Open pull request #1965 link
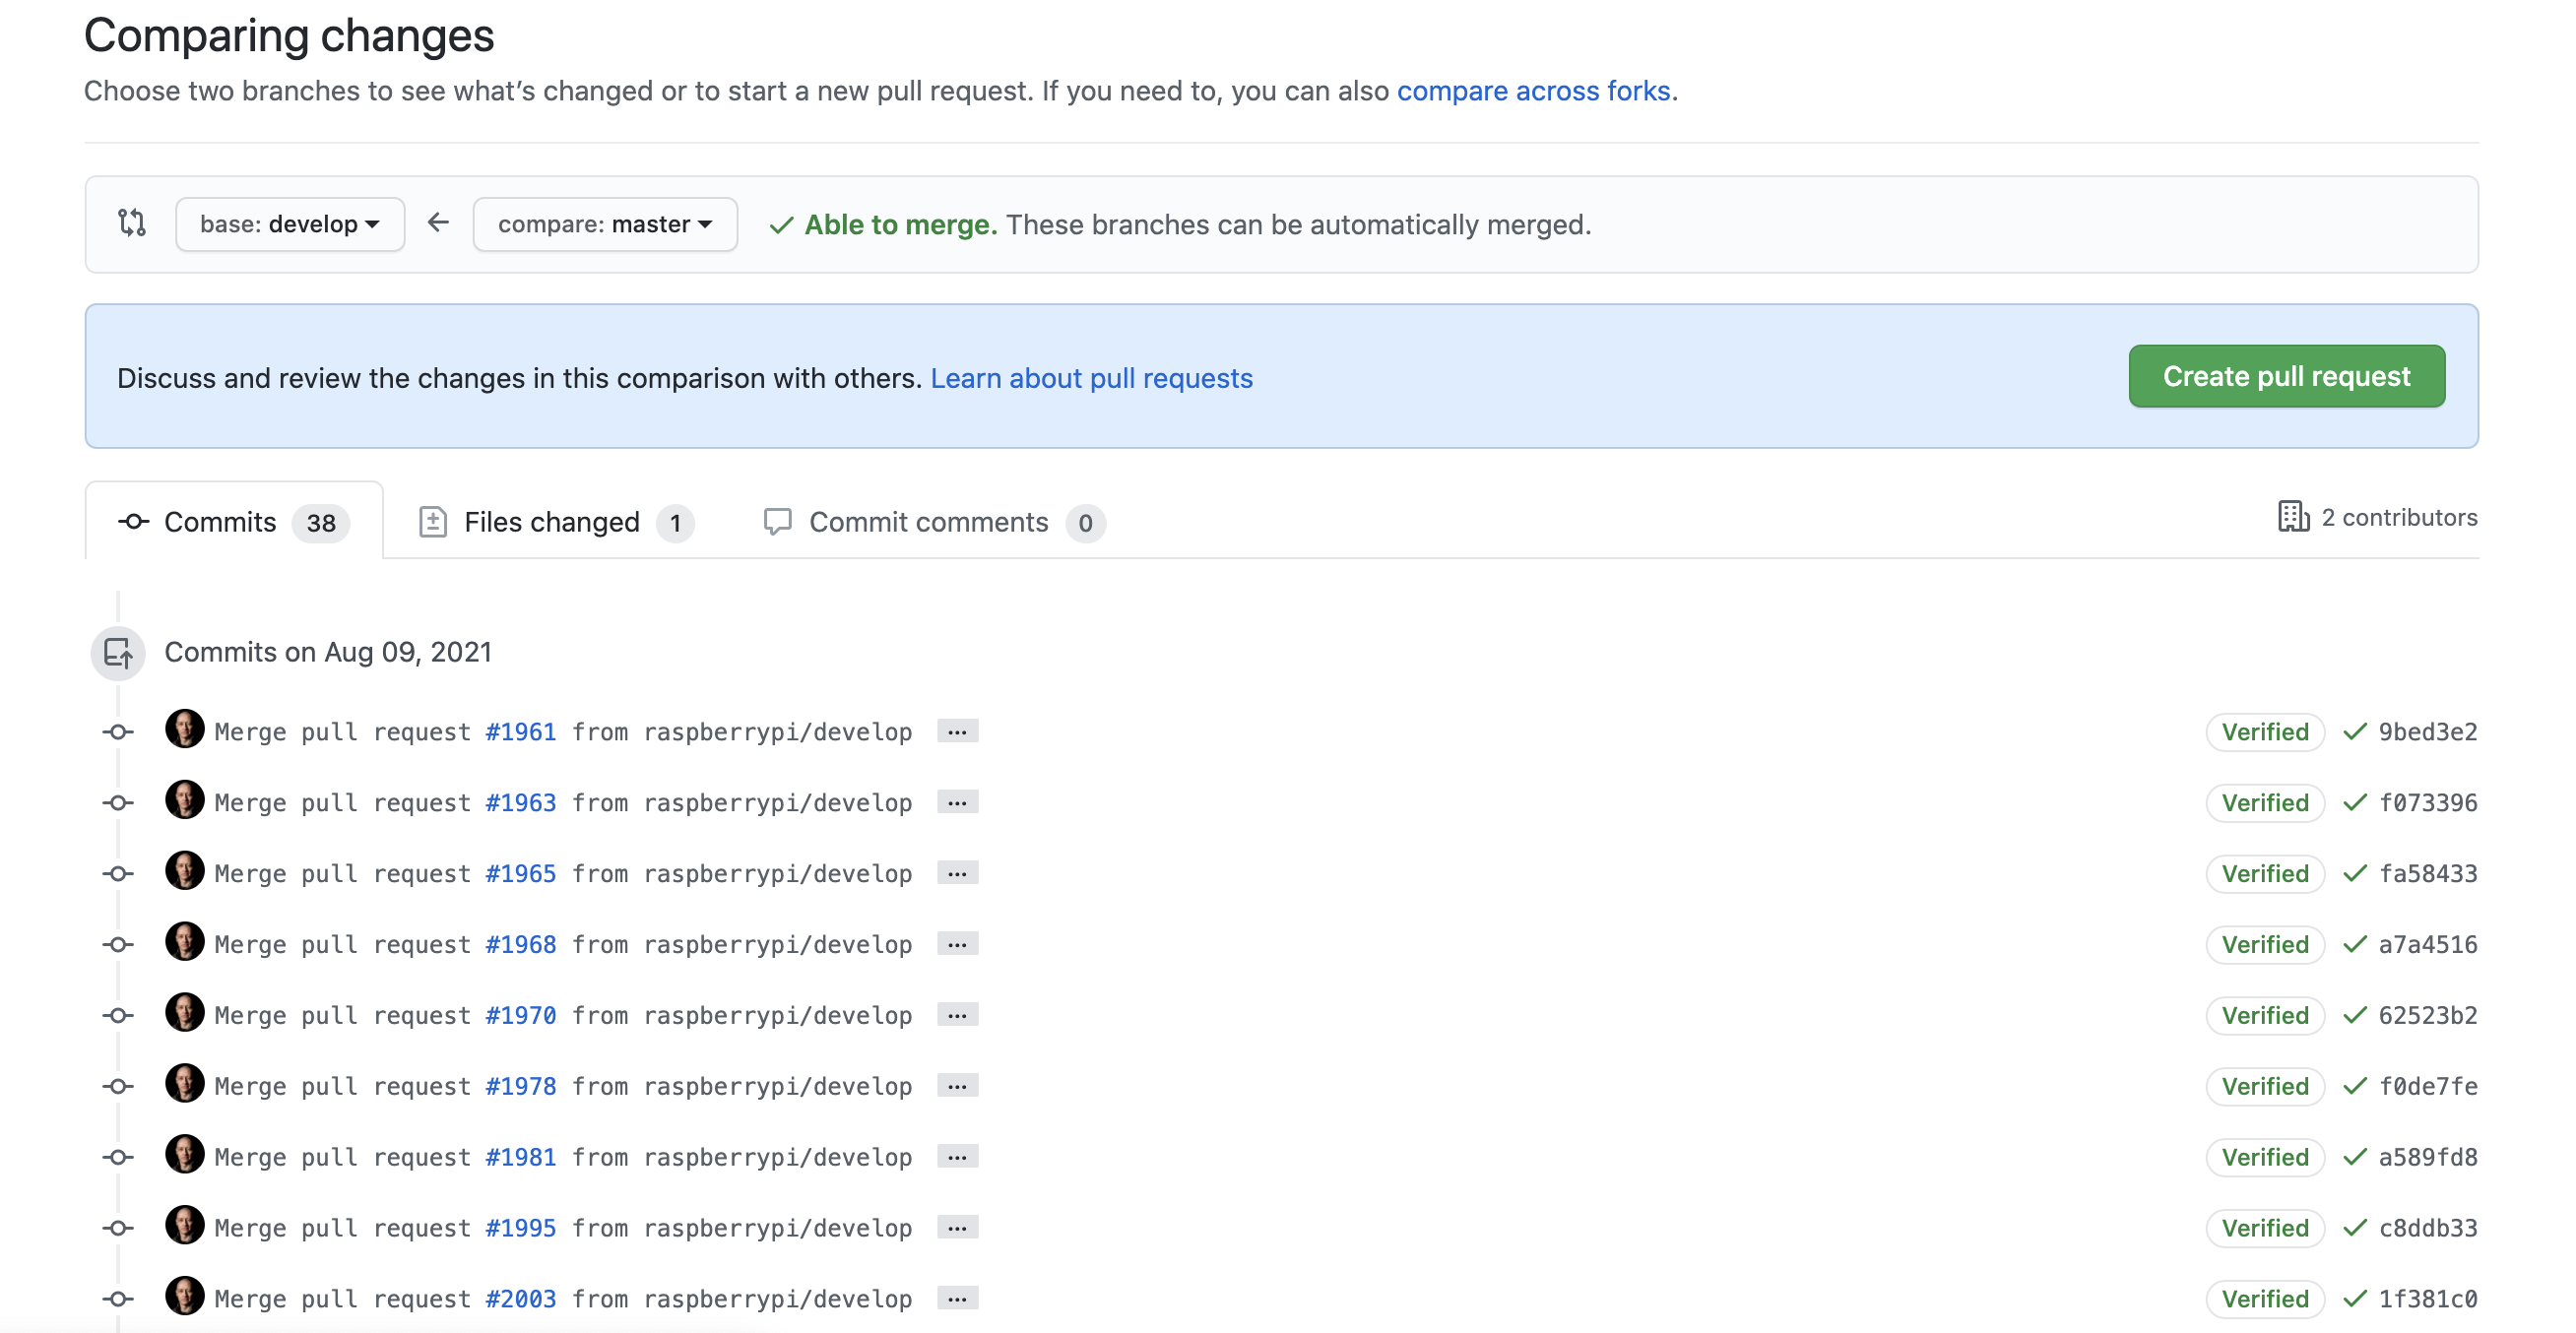 coord(520,874)
